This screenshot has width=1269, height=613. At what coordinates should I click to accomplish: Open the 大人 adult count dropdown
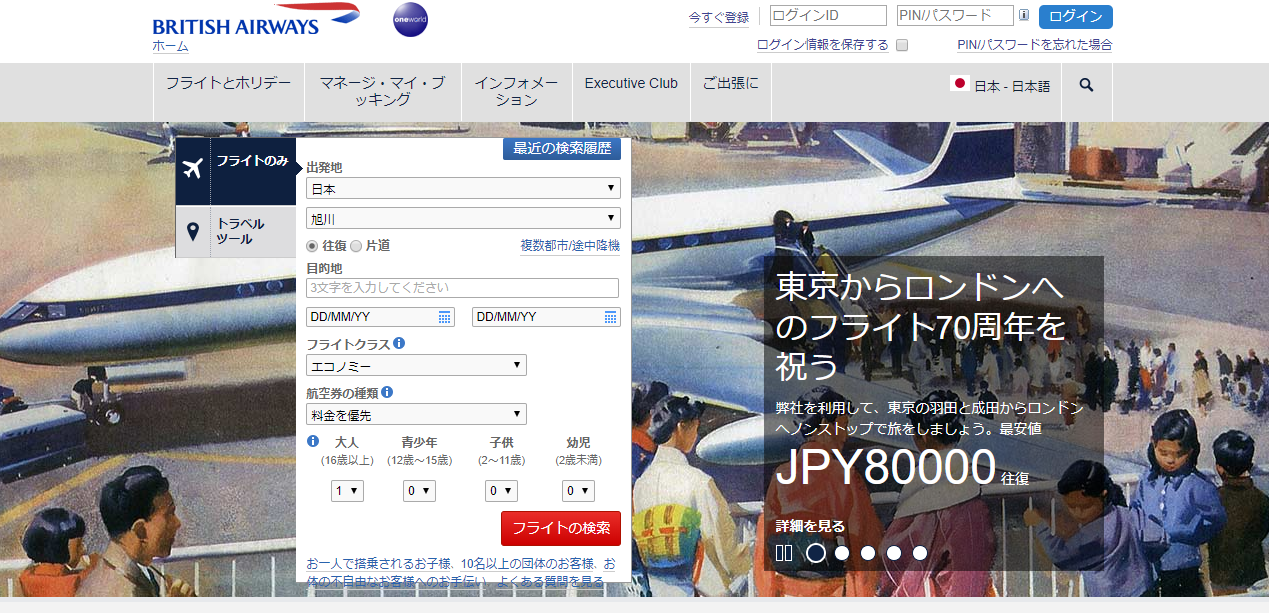[347, 491]
